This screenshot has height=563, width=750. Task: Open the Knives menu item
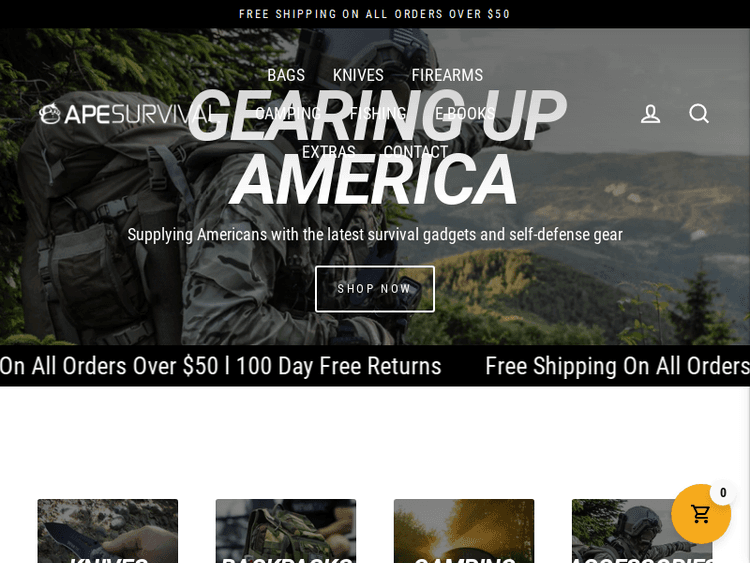[x=358, y=75]
